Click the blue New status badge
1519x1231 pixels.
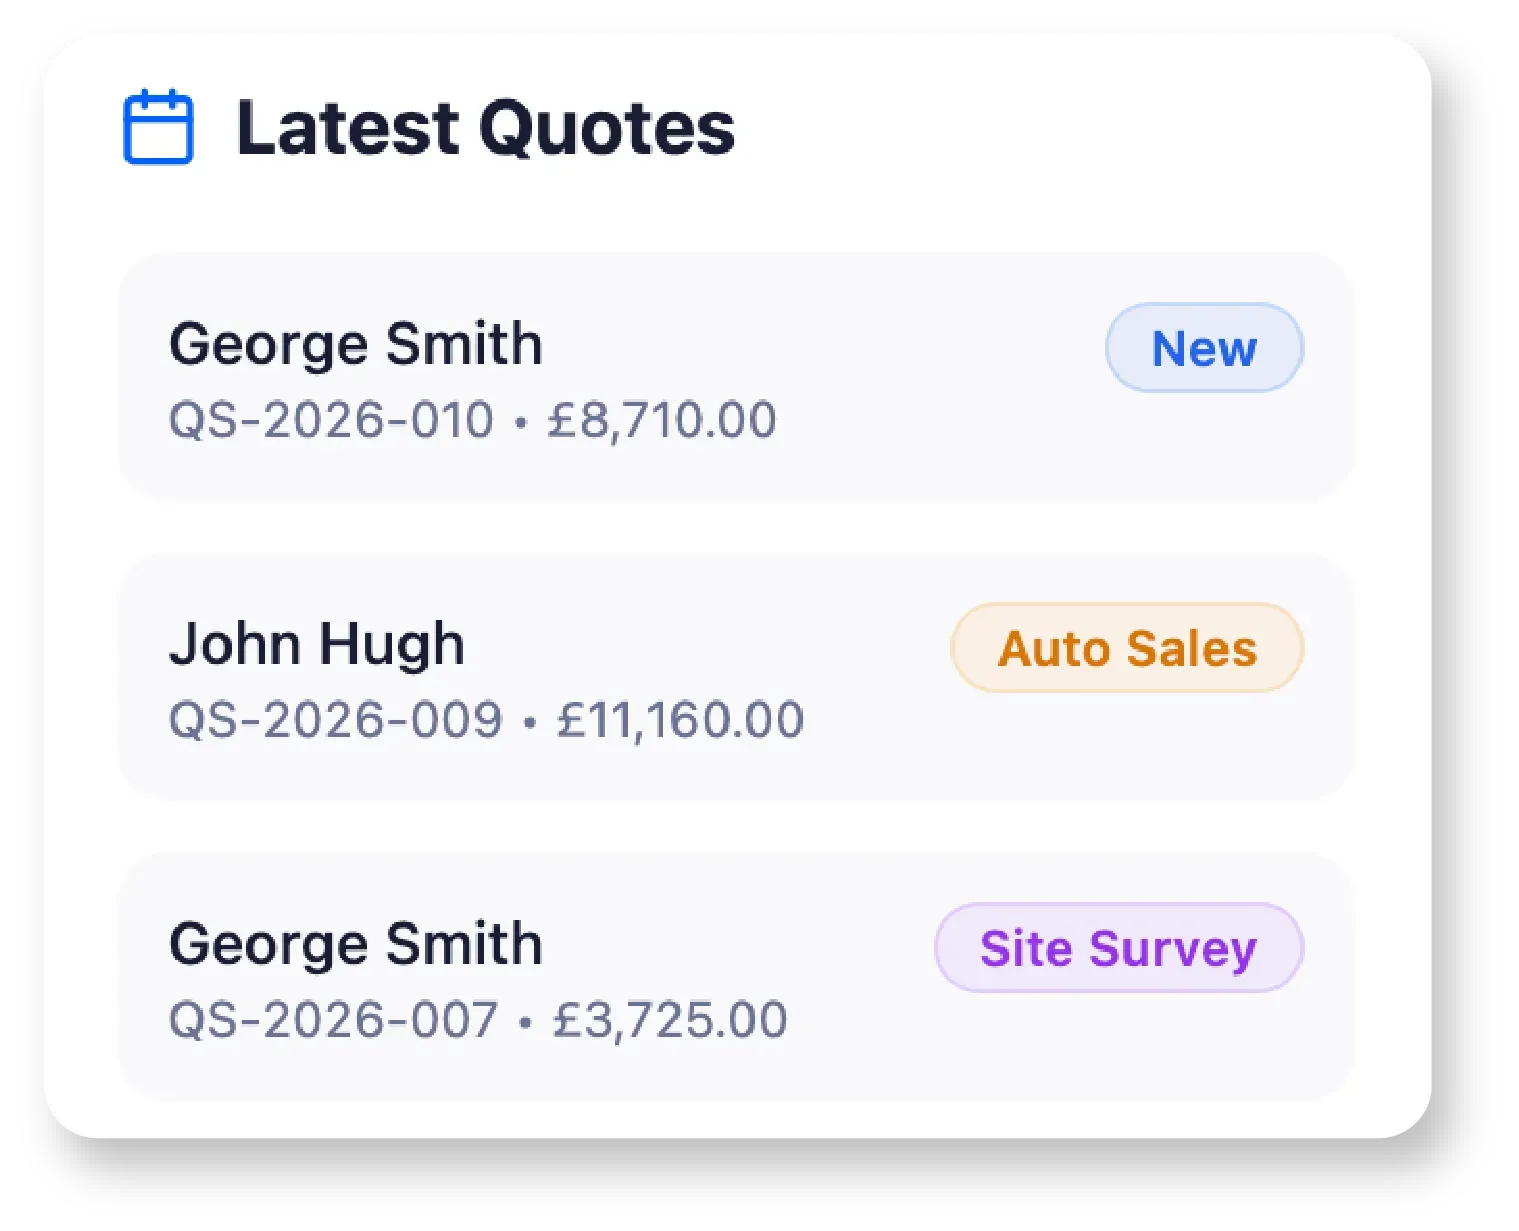coord(1204,348)
